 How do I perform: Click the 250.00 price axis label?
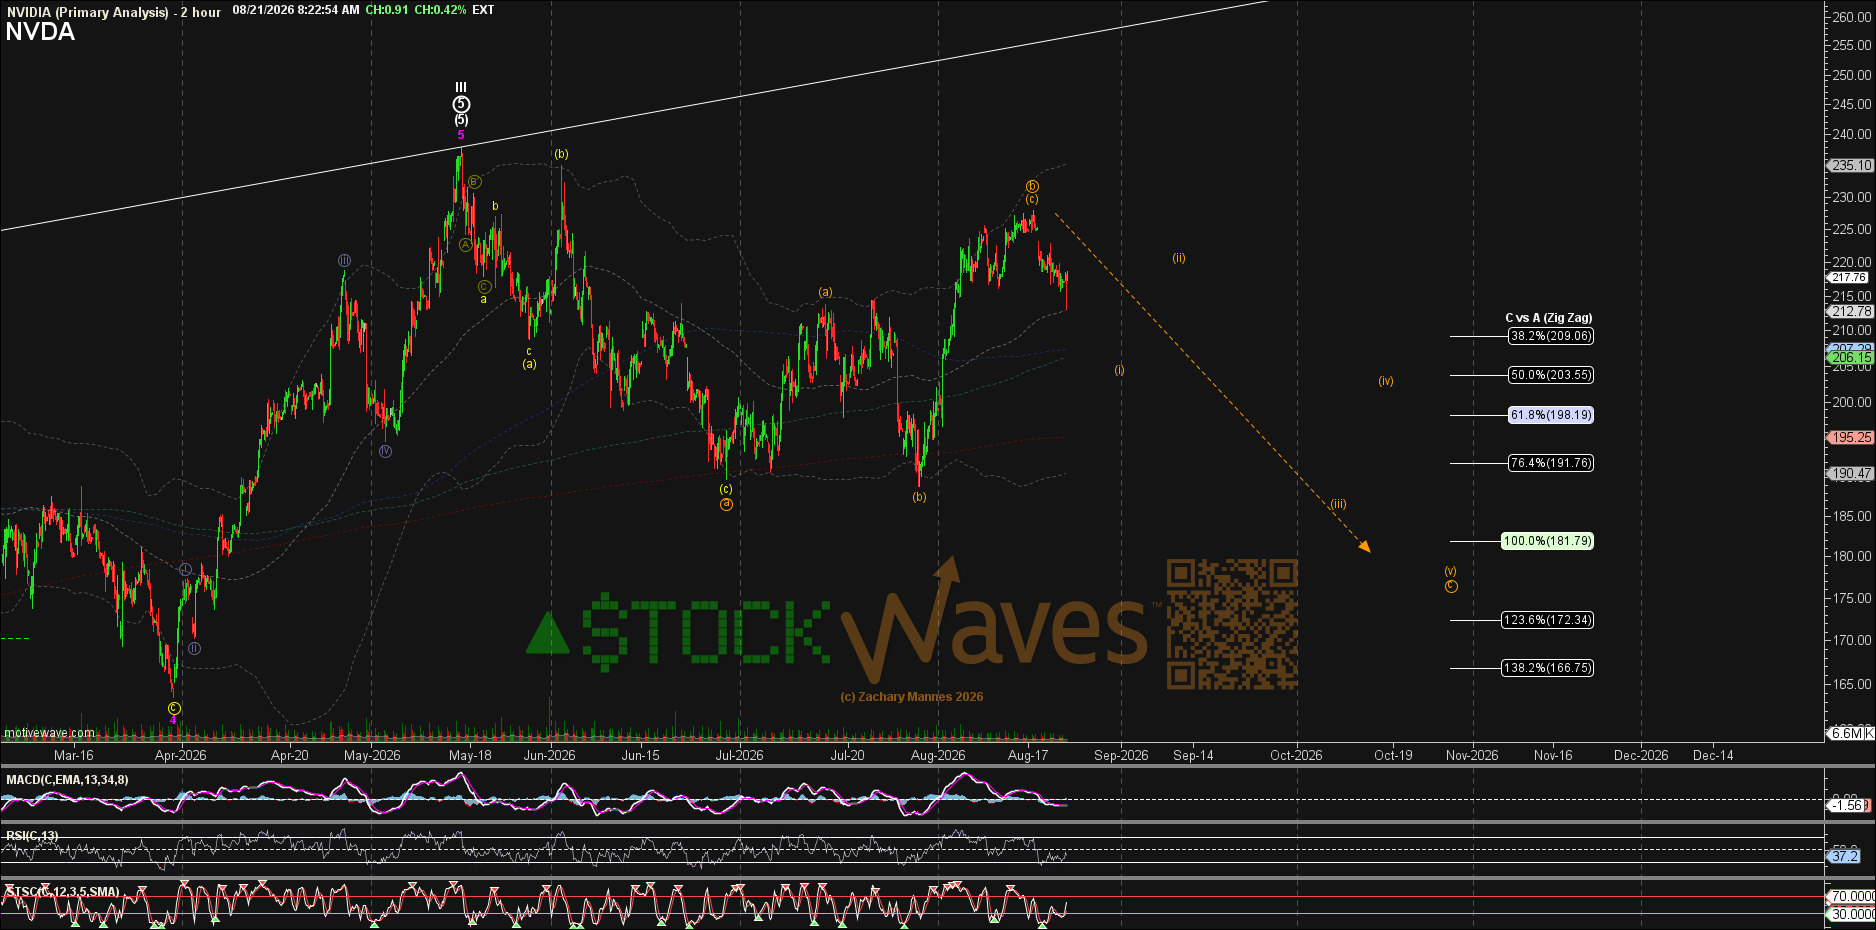(x=1852, y=75)
